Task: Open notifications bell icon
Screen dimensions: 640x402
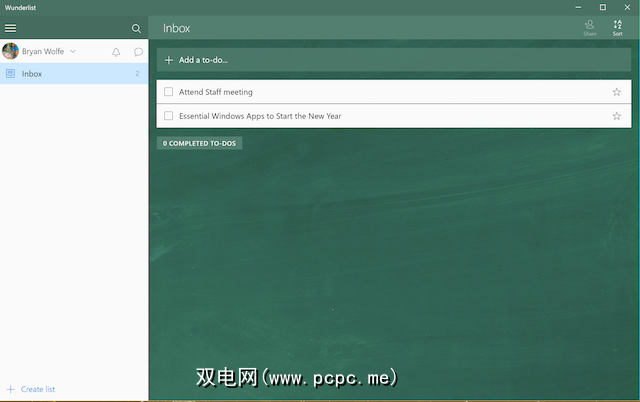Action: click(x=116, y=51)
